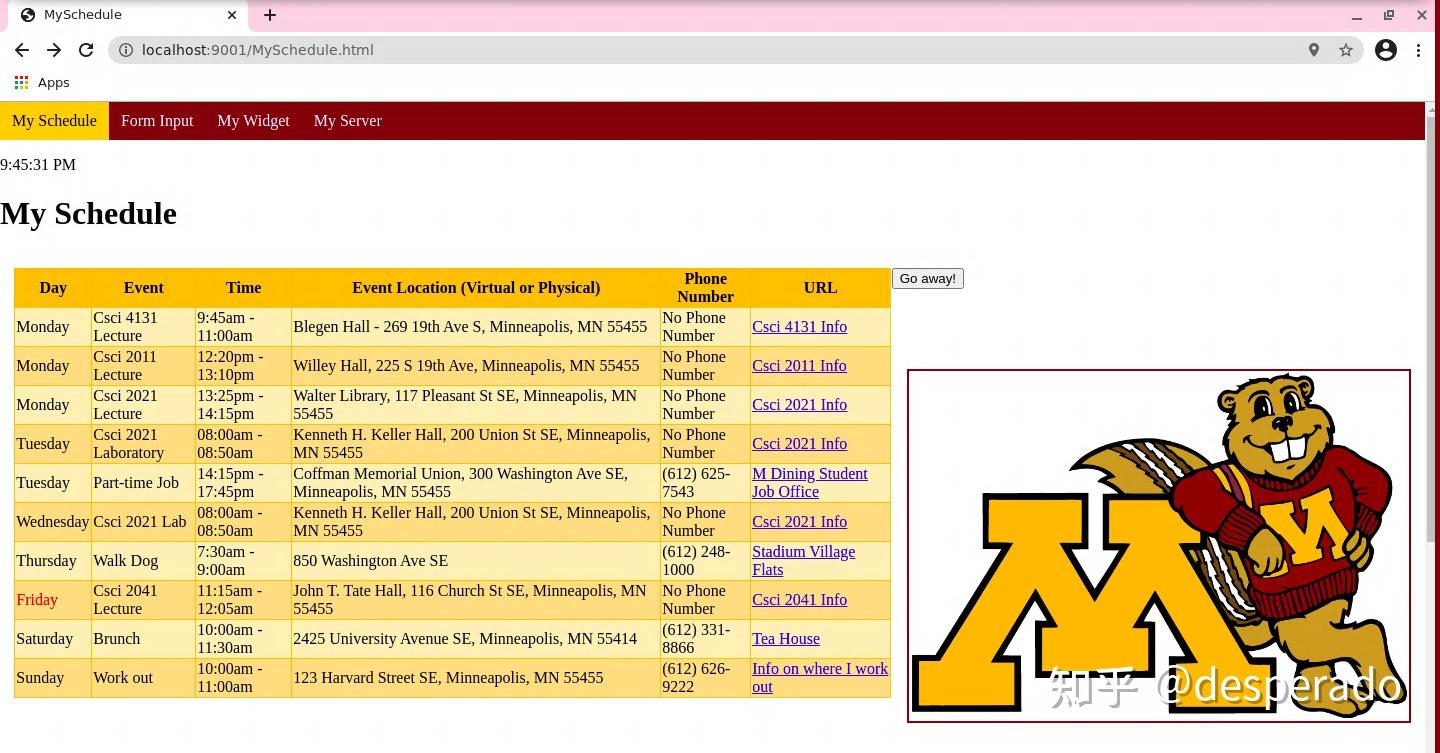View site information icon in address bar
The height and width of the screenshot is (753, 1440).
126,50
